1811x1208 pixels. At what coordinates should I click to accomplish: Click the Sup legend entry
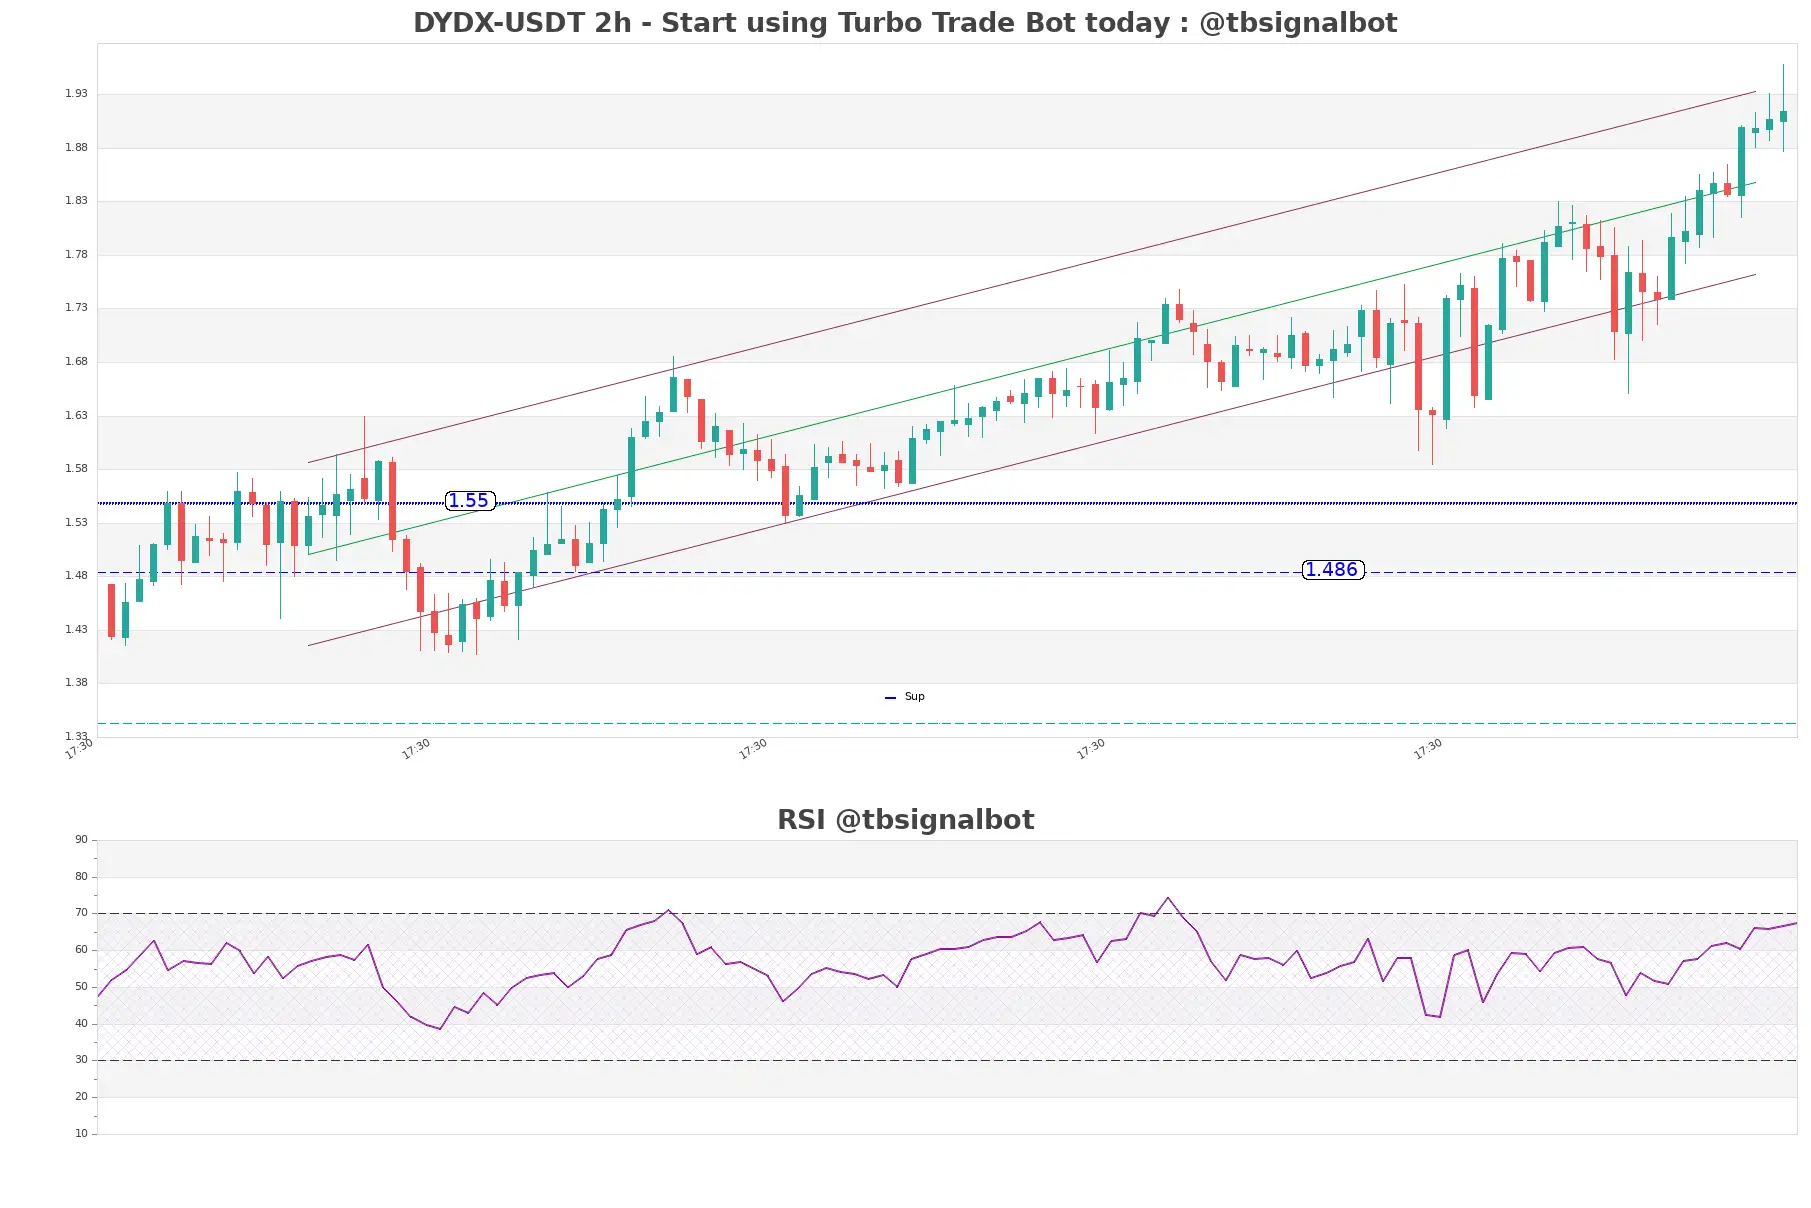905,697
